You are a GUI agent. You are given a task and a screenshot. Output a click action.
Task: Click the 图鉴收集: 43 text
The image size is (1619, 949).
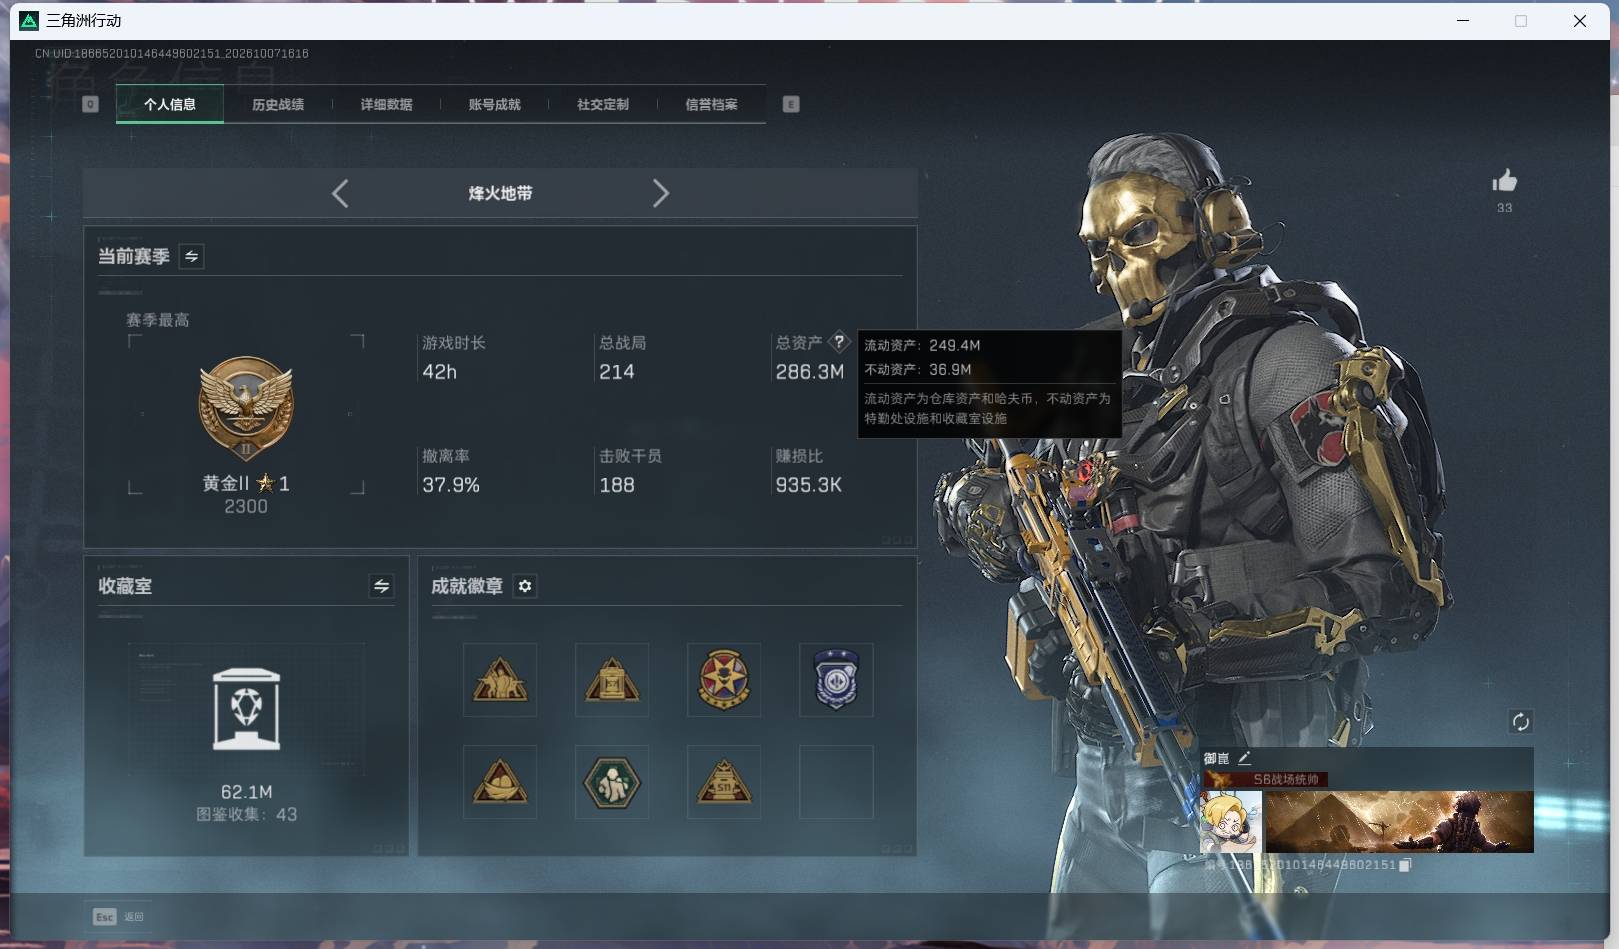point(246,815)
